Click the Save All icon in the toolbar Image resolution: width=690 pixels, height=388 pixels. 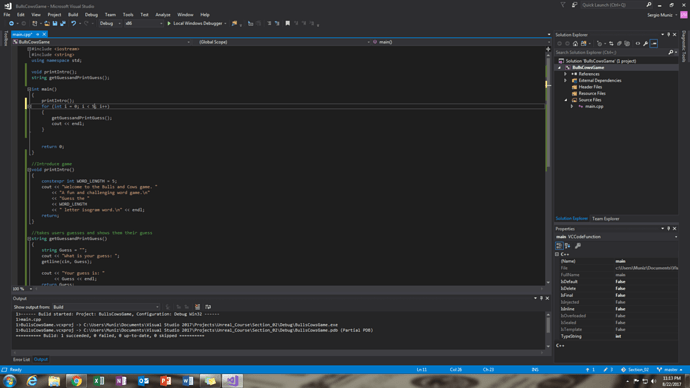pos(63,23)
